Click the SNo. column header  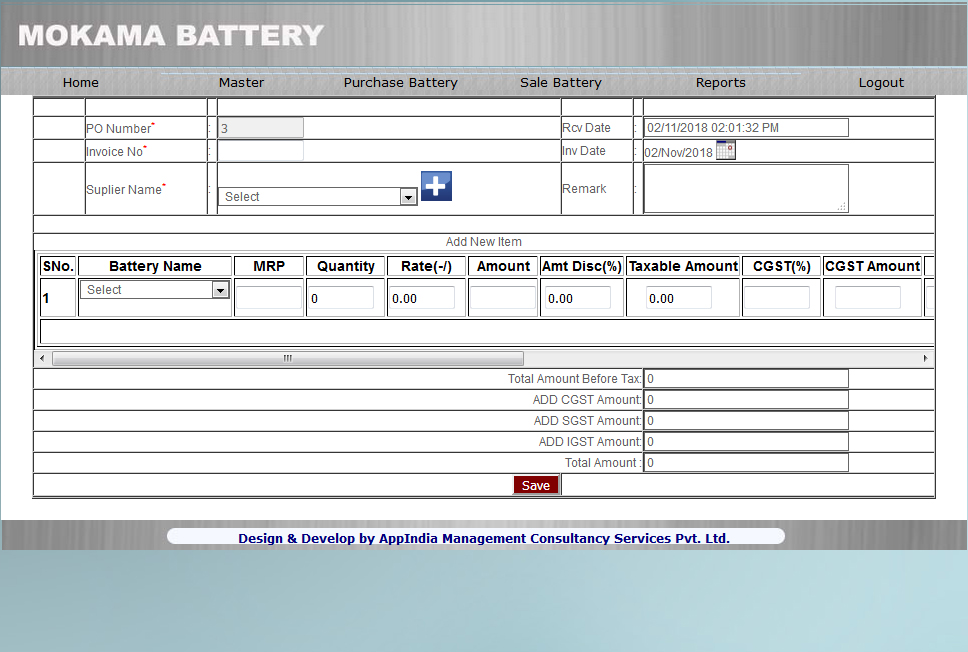[x=58, y=266]
